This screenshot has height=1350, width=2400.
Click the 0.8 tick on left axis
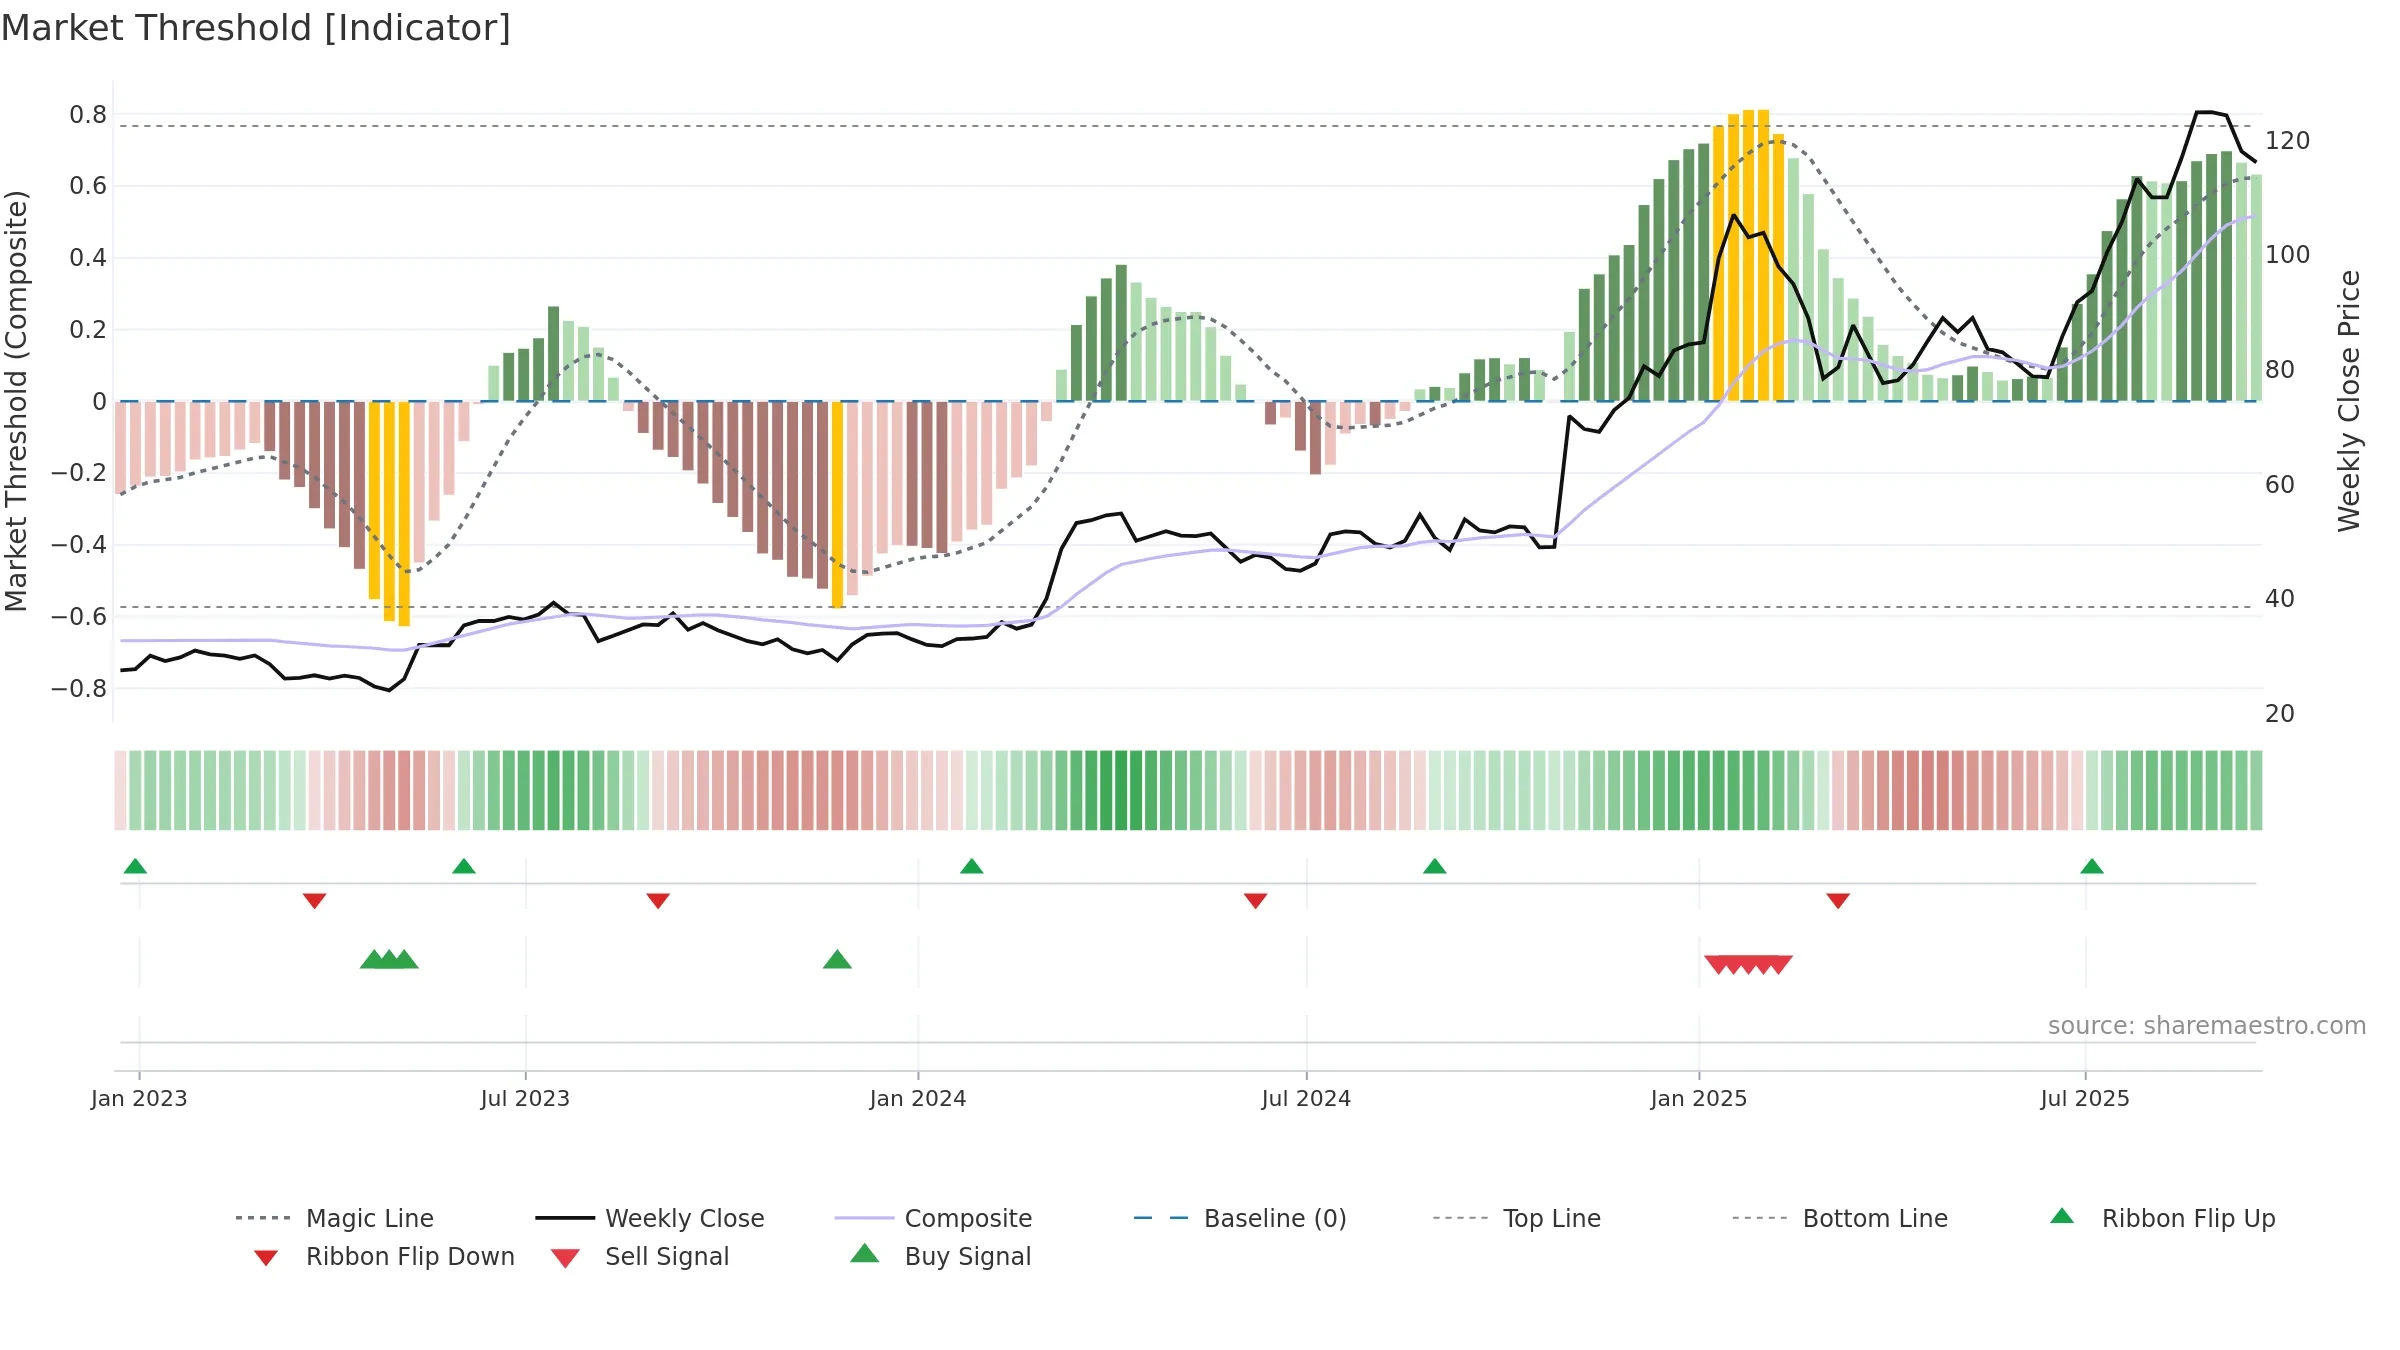pyautogui.click(x=88, y=115)
